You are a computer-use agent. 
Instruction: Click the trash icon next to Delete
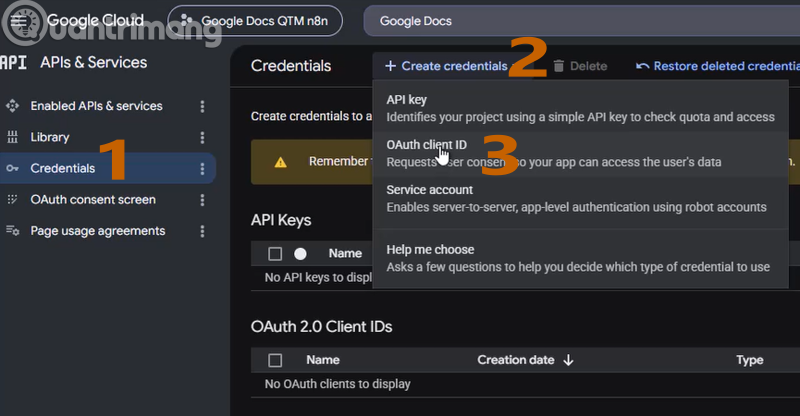(x=559, y=66)
